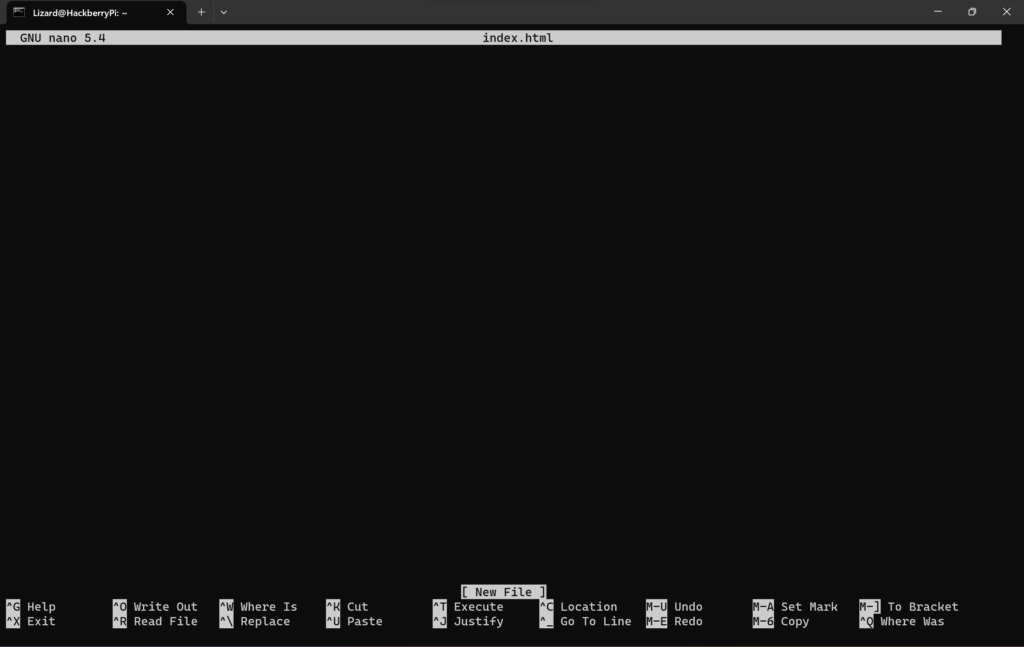Click the ^G Help shortcut

(x=31, y=607)
